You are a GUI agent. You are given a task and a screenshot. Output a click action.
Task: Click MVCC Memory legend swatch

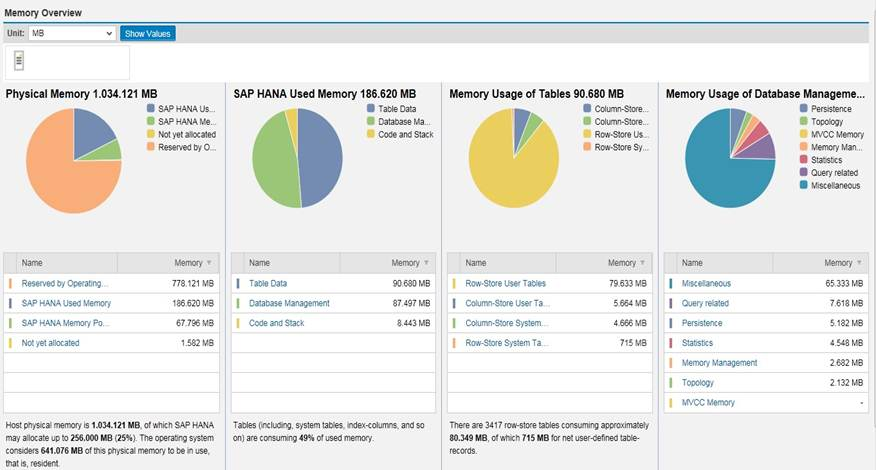pyautogui.click(x=803, y=134)
